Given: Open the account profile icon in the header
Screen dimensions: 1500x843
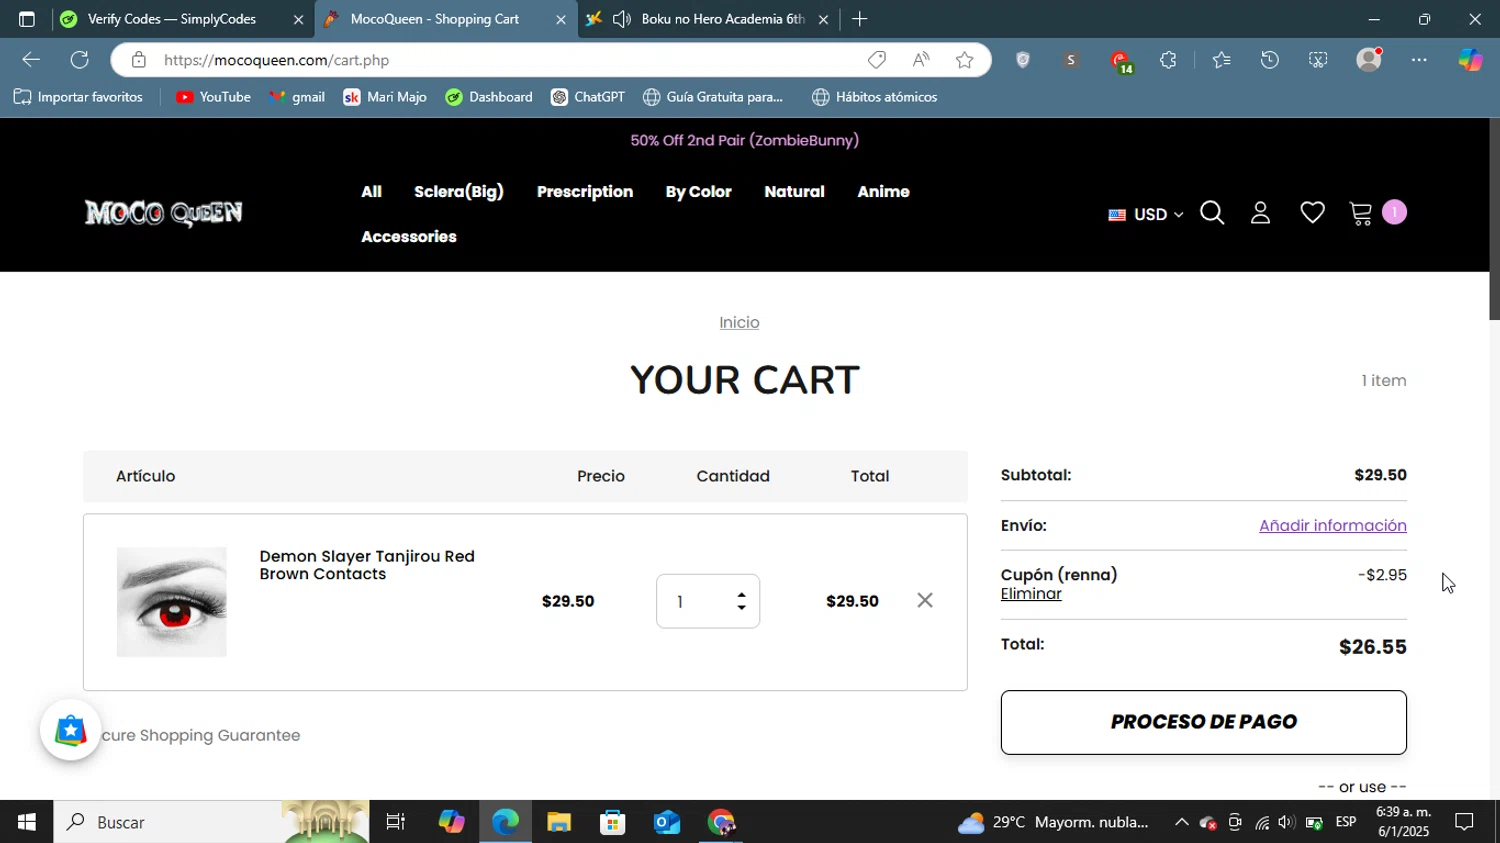Looking at the screenshot, I should click(x=1261, y=213).
